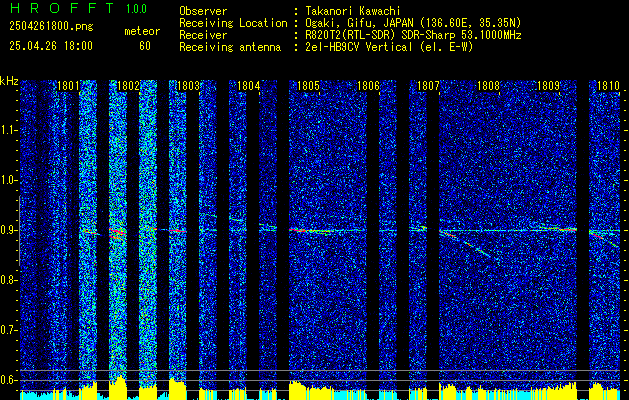Click the date 25.04.26 18:00

coord(51,46)
